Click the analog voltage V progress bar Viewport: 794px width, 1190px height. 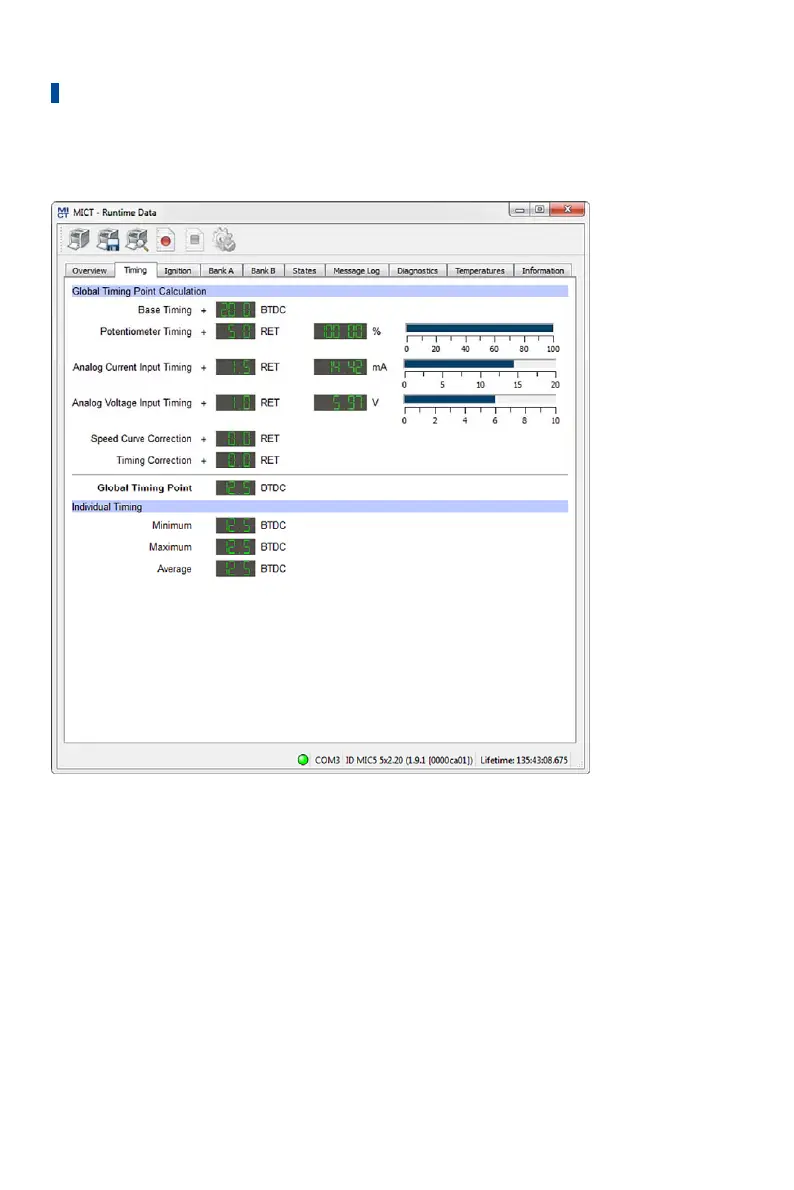480,399
